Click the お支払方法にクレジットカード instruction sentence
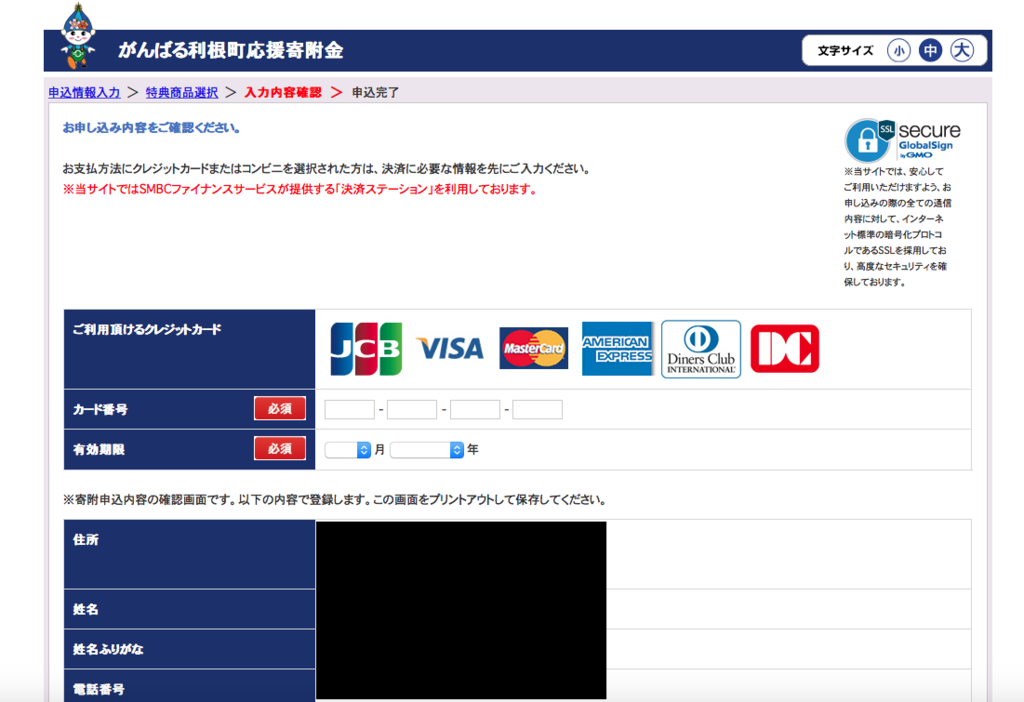The image size is (1024, 702). (327, 168)
